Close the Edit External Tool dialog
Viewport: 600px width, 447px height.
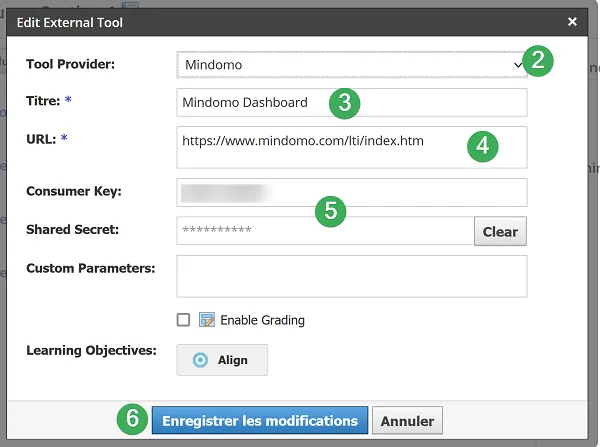(x=572, y=21)
